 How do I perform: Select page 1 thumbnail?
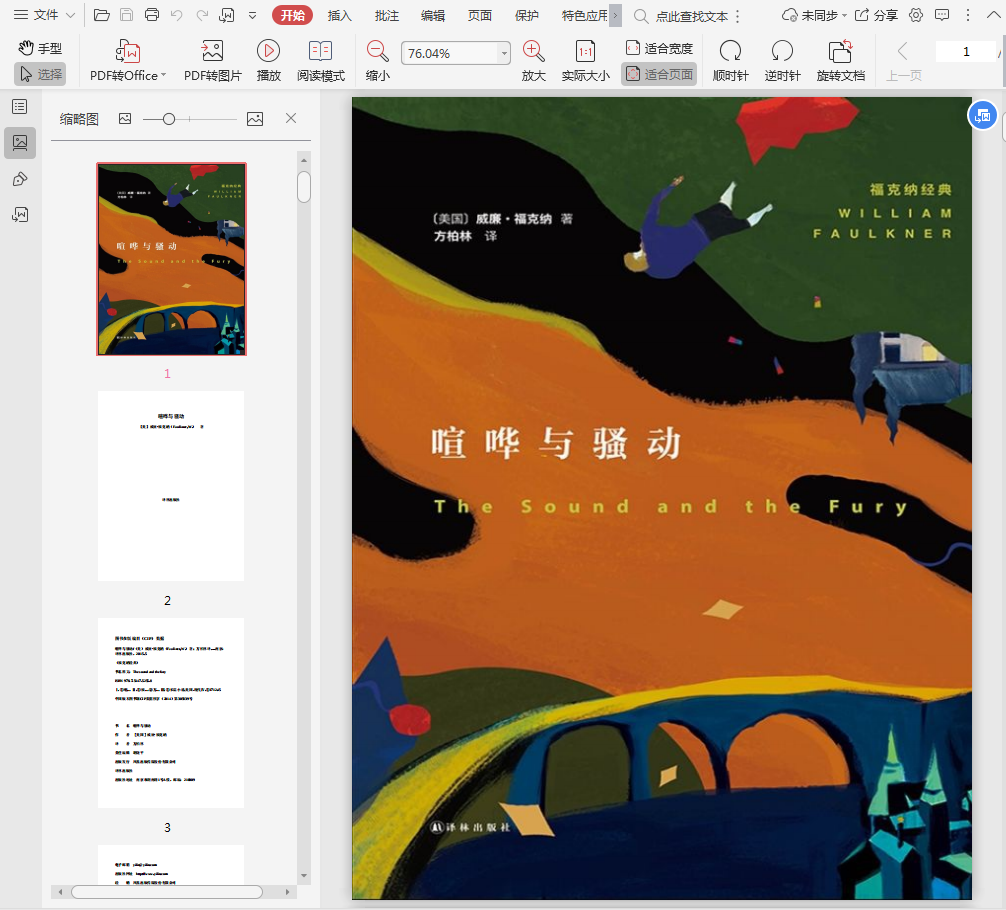pyautogui.click(x=171, y=259)
